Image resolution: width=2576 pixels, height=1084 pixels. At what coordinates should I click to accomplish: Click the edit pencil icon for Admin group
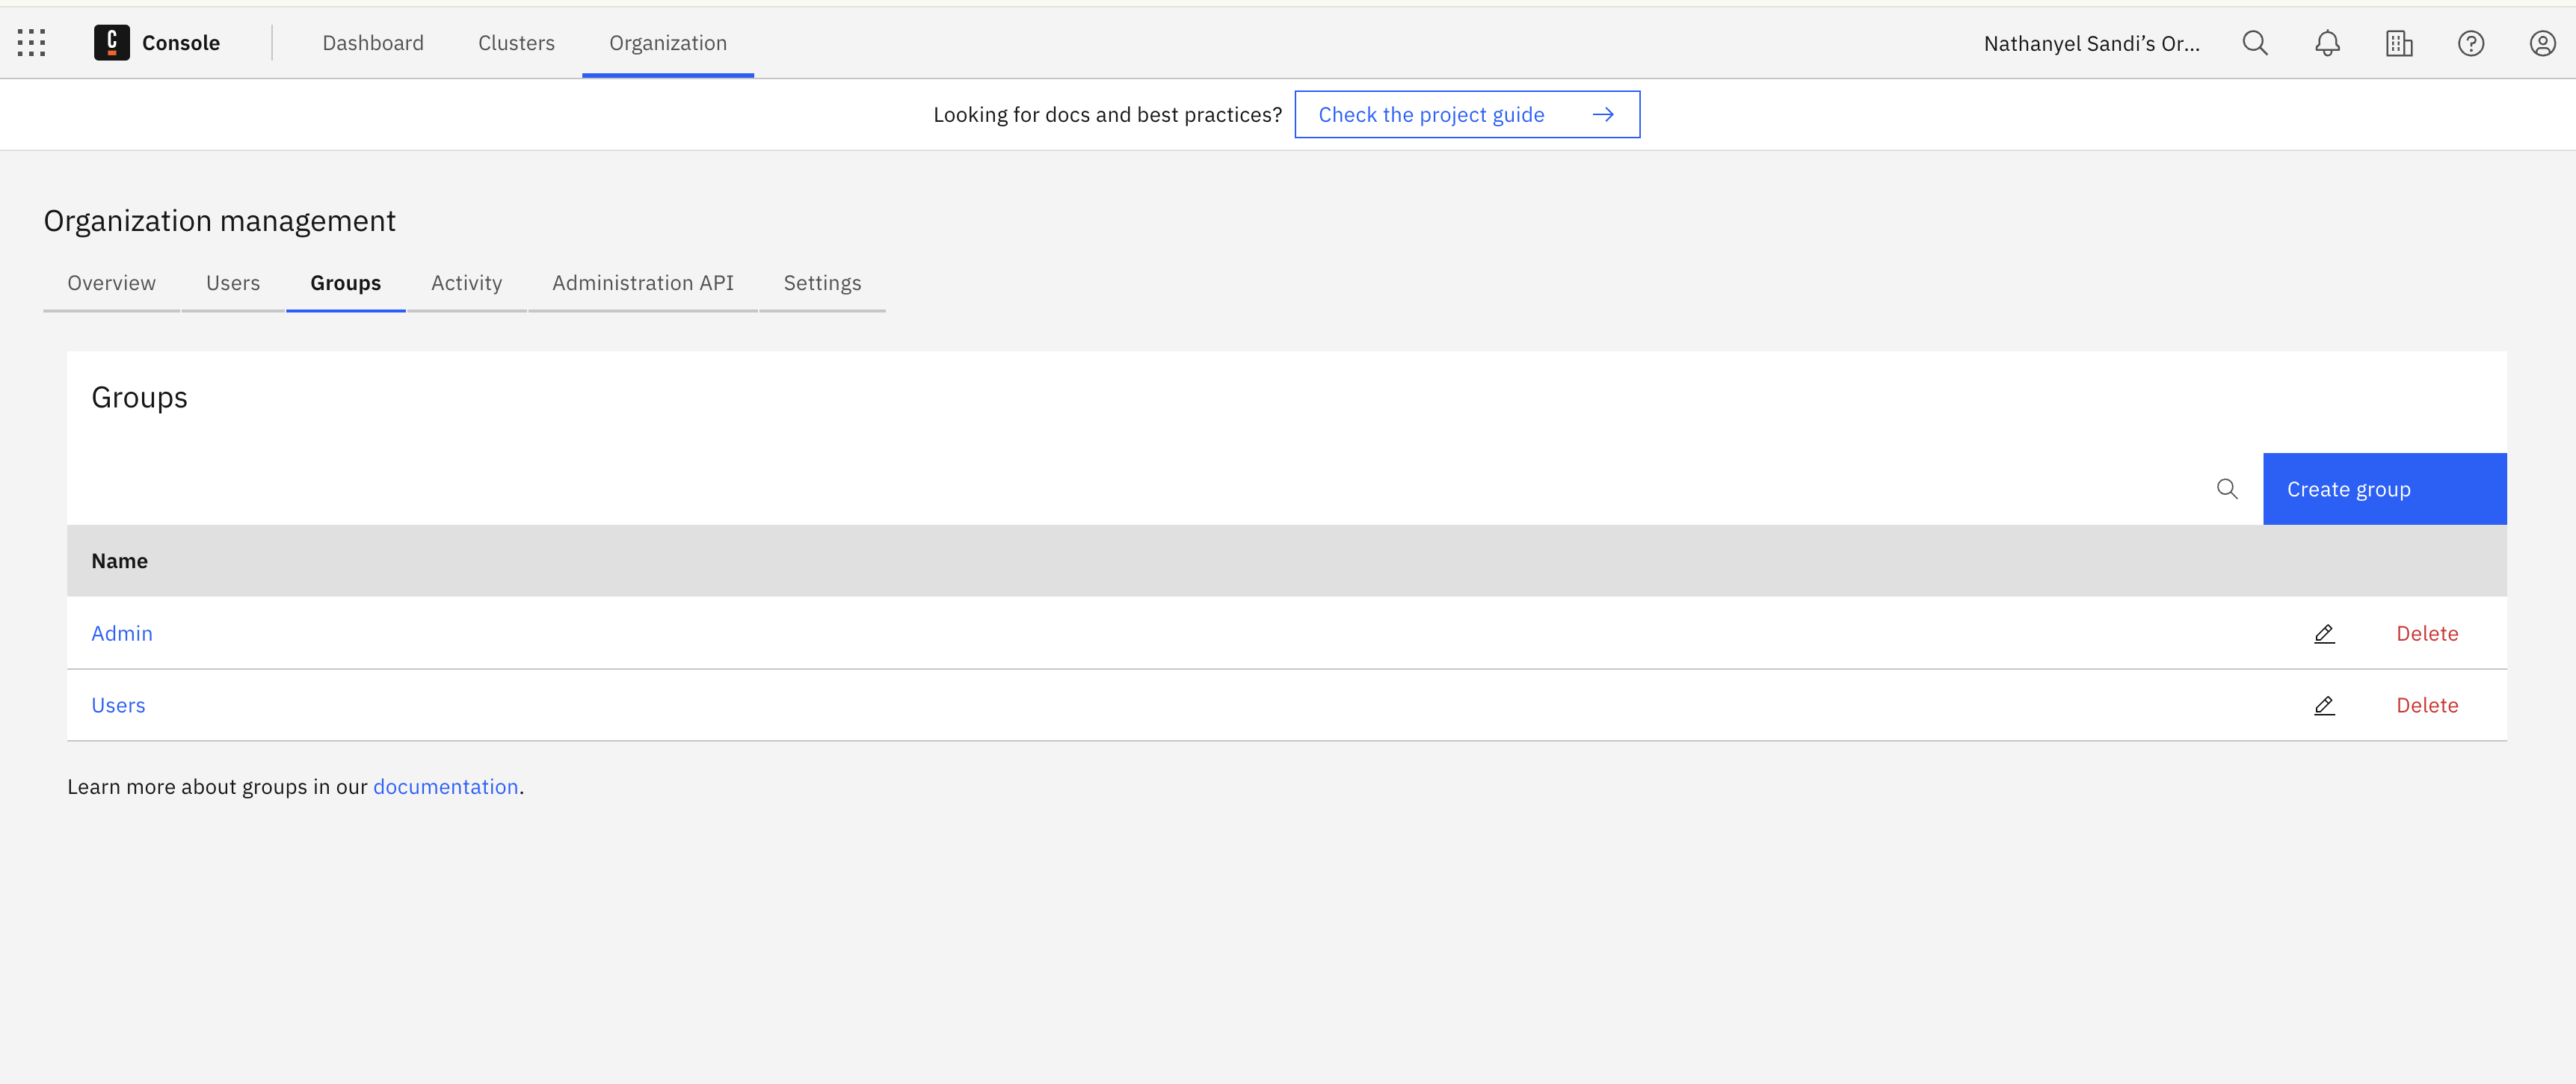click(x=2323, y=632)
